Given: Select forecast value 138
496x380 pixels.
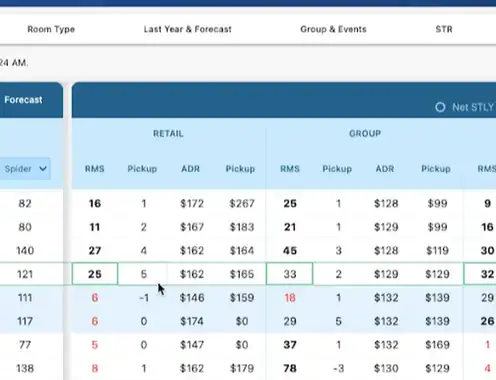Looking at the screenshot, I should click(25, 368).
